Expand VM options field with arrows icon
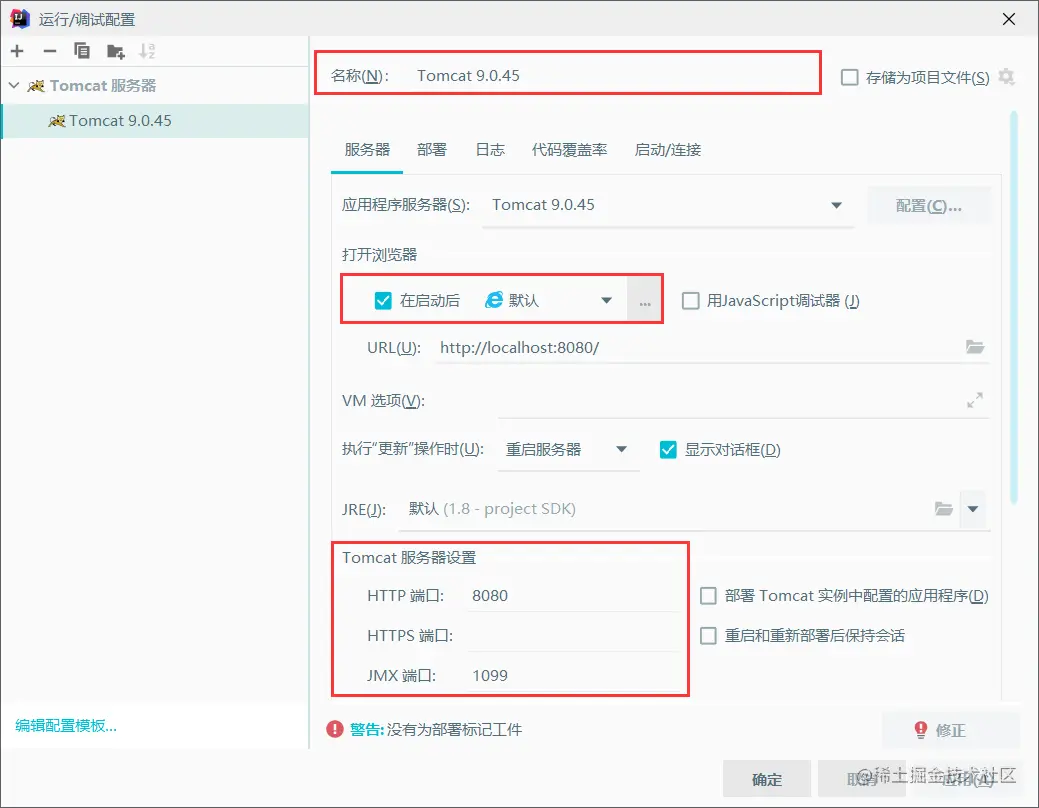 (x=975, y=400)
